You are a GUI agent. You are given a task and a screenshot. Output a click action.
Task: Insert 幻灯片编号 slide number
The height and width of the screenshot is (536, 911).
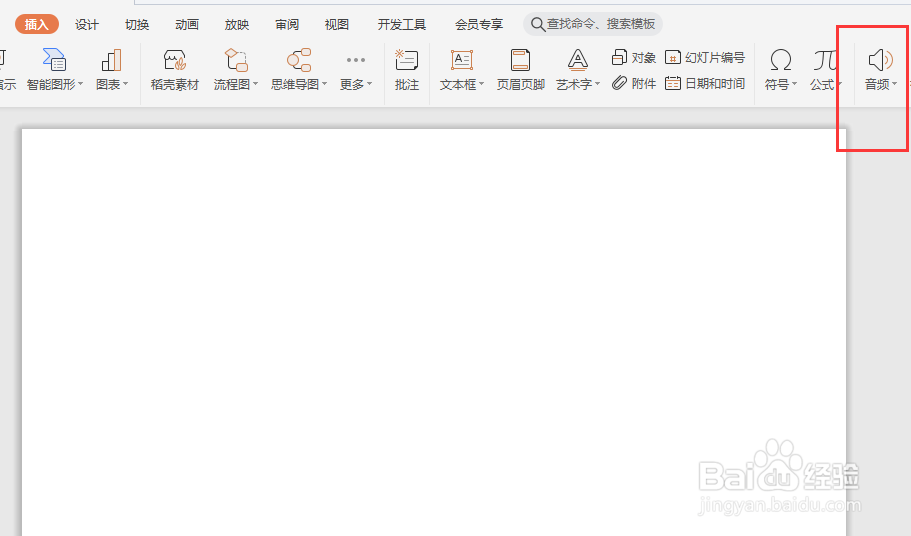pos(705,57)
